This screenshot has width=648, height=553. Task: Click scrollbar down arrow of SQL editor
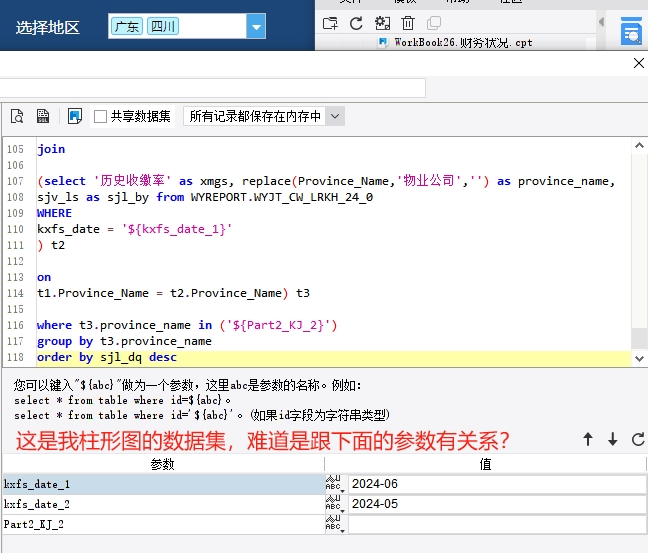coord(639,359)
